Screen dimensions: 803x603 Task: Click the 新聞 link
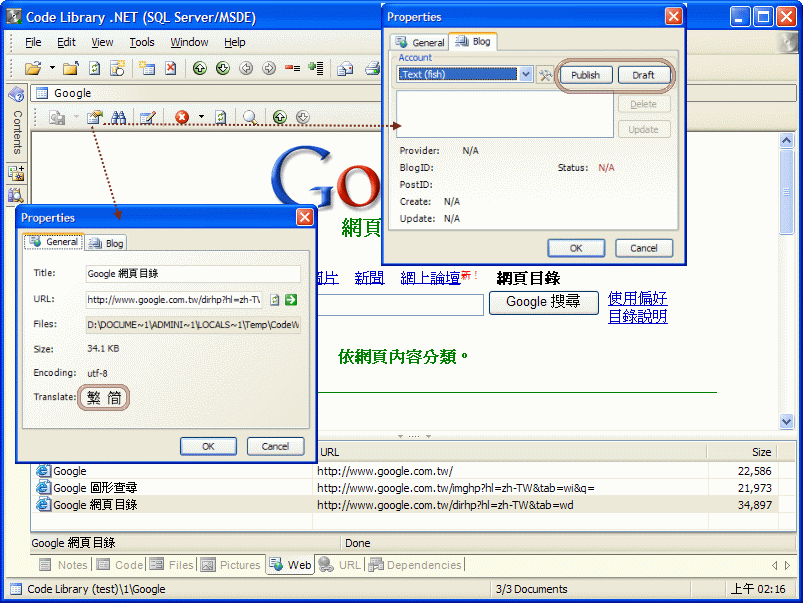click(x=369, y=278)
